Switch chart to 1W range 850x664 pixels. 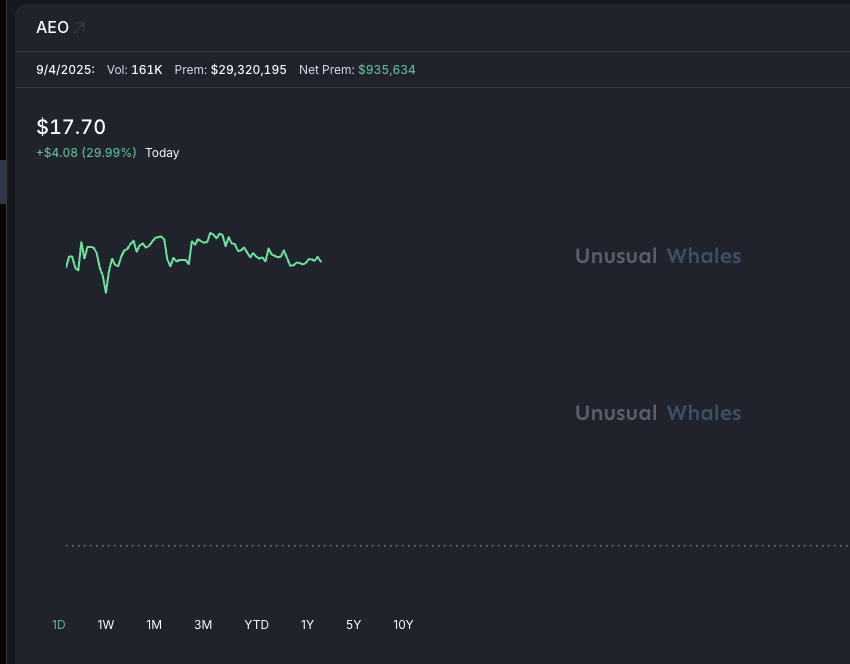(x=106, y=625)
